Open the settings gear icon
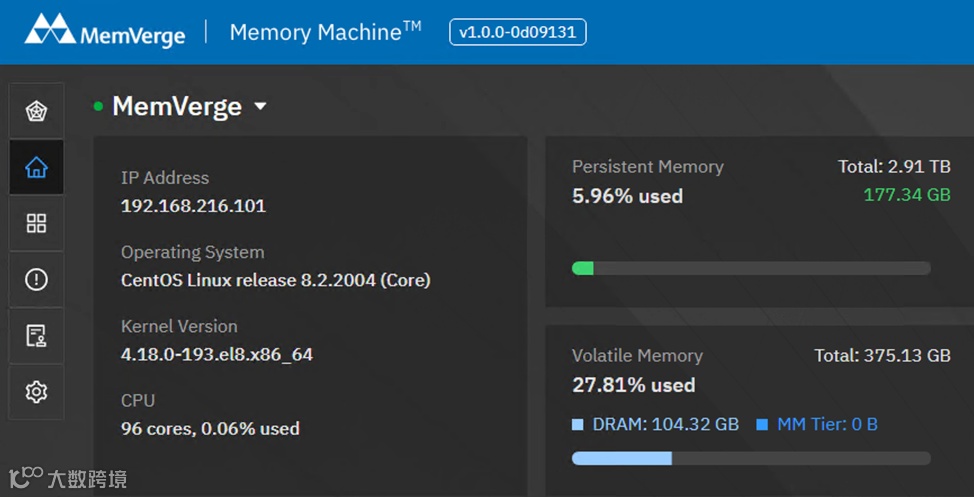The height and width of the screenshot is (497, 974). tap(36, 392)
